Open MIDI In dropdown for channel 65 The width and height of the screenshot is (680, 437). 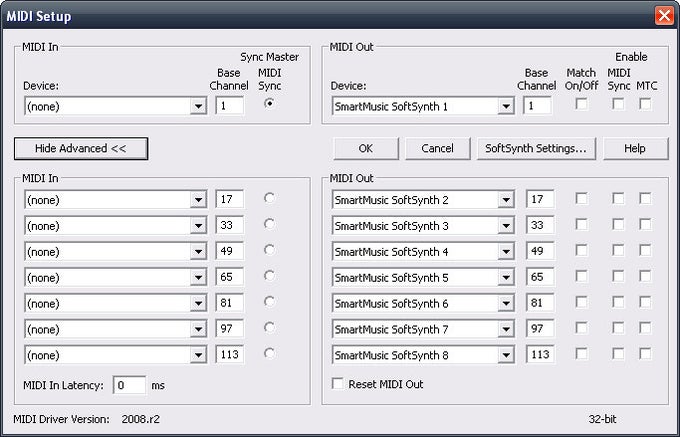click(115, 277)
